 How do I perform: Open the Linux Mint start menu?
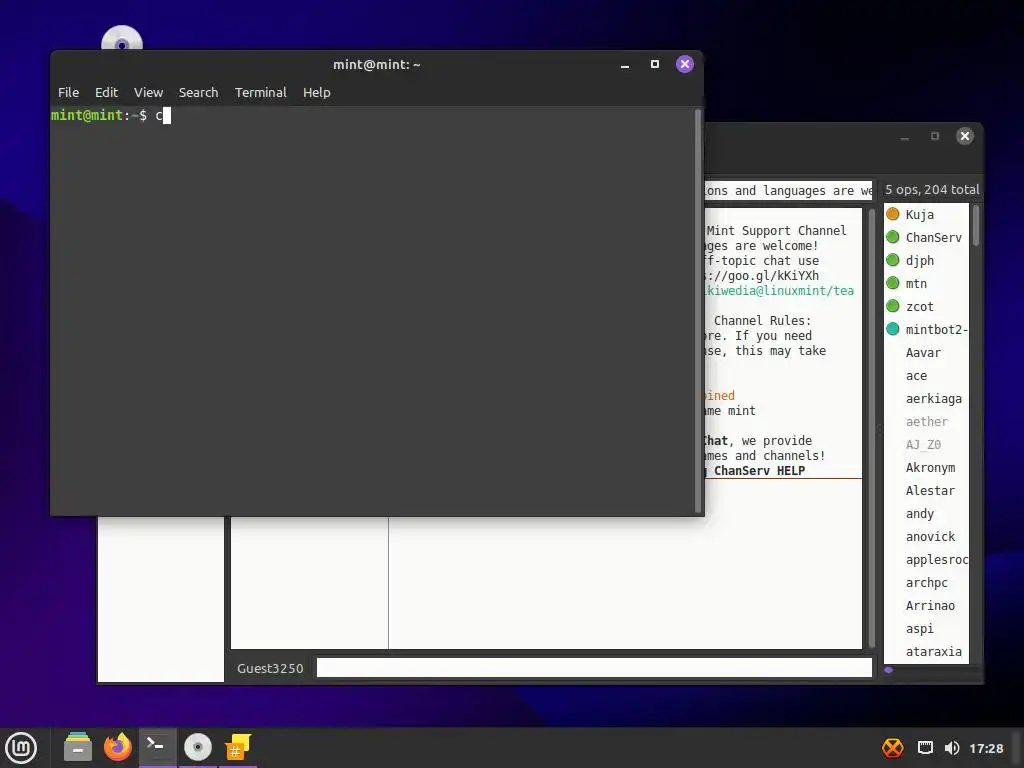(21, 748)
